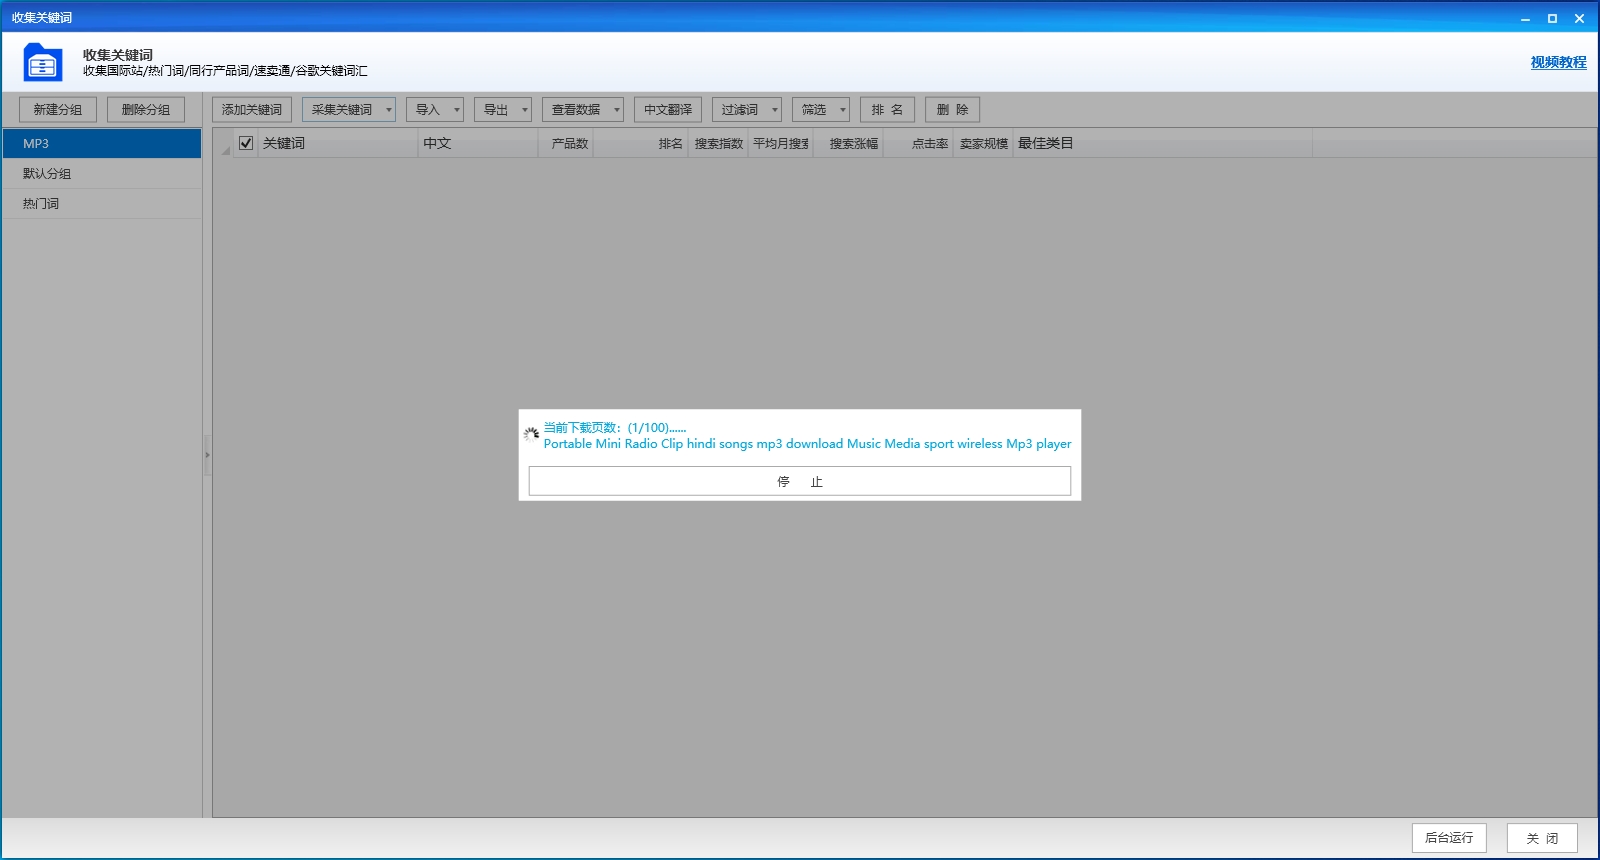Collapse the sidebar using the splitter arrow
1600x860 pixels.
point(207,455)
